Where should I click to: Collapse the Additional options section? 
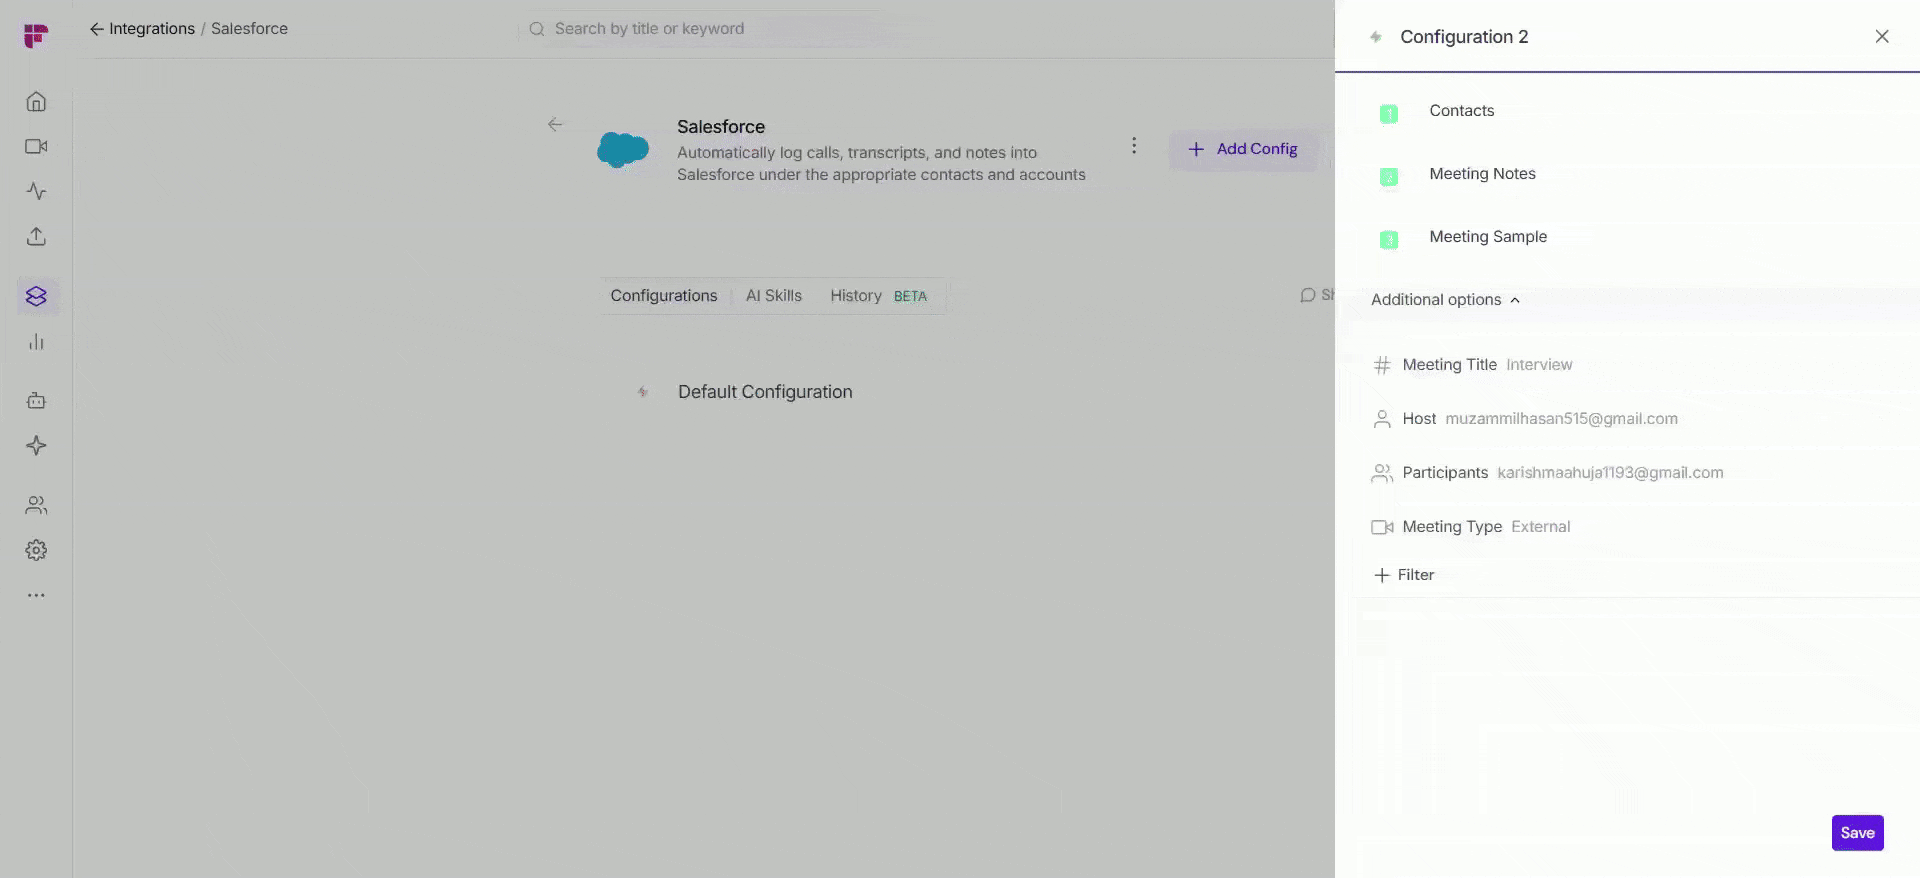click(x=1446, y=300)
